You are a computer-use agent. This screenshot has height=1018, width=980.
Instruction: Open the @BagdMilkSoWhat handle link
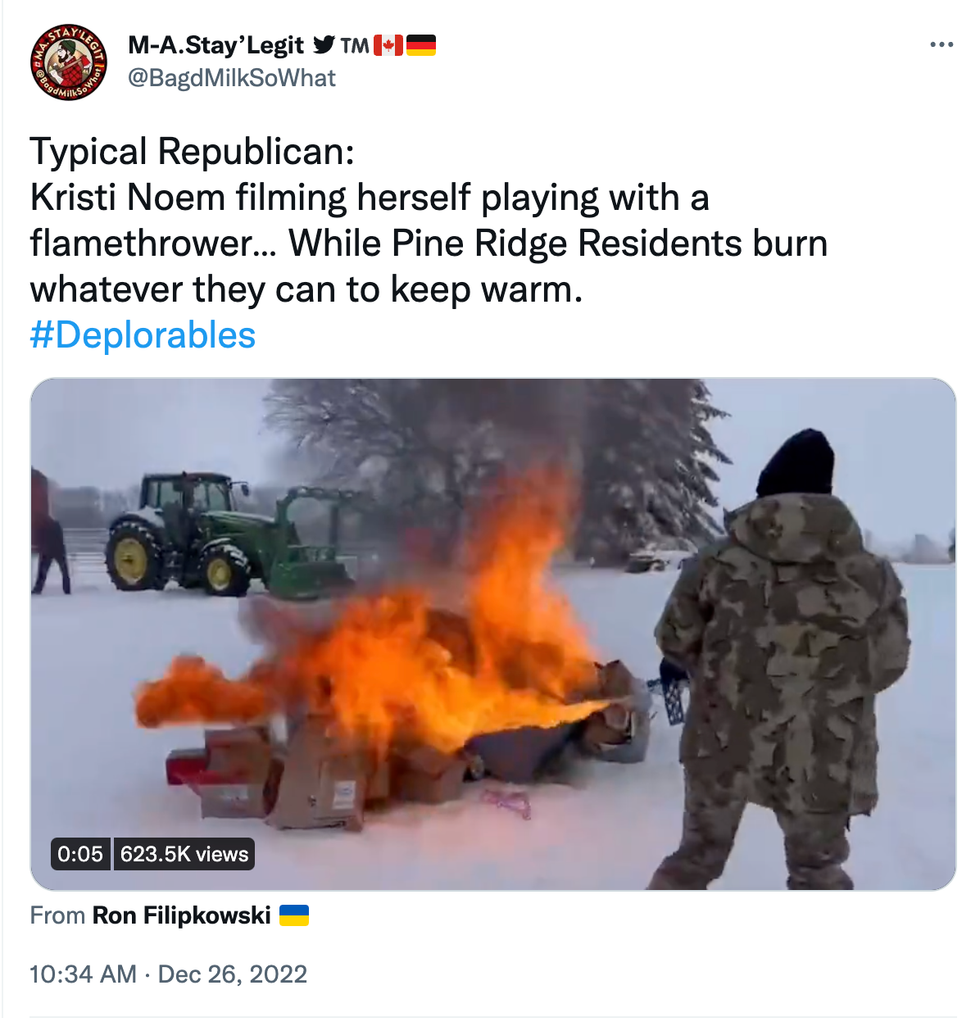tap(232, 78)
